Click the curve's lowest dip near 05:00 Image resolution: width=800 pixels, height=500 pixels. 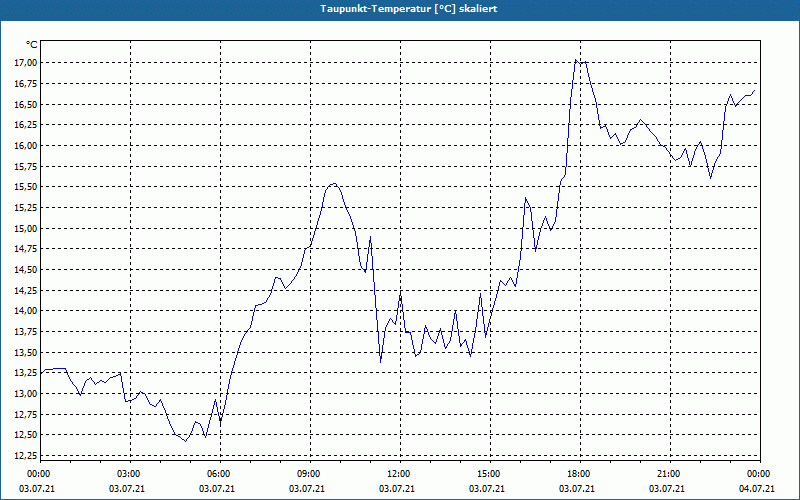point(186,441)
